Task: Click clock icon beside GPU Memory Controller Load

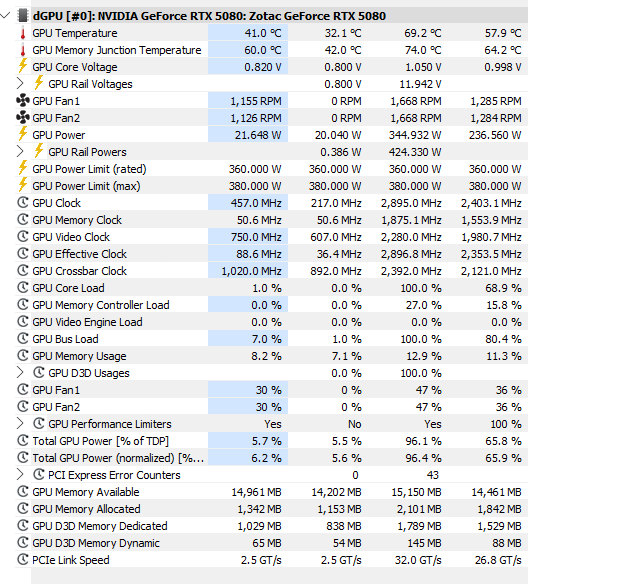Action: (x=23, y=304)
